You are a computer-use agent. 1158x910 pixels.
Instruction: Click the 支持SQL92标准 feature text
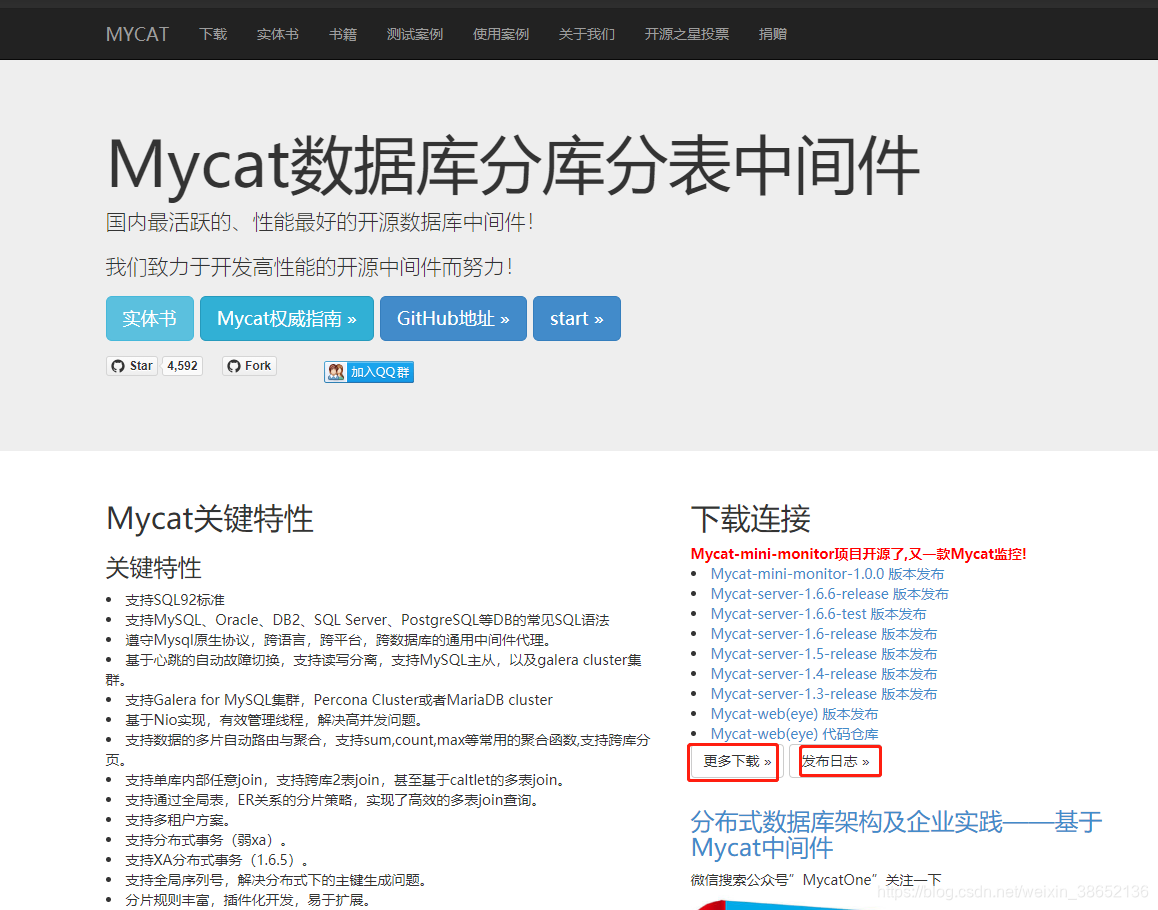(x=175, y=600)
